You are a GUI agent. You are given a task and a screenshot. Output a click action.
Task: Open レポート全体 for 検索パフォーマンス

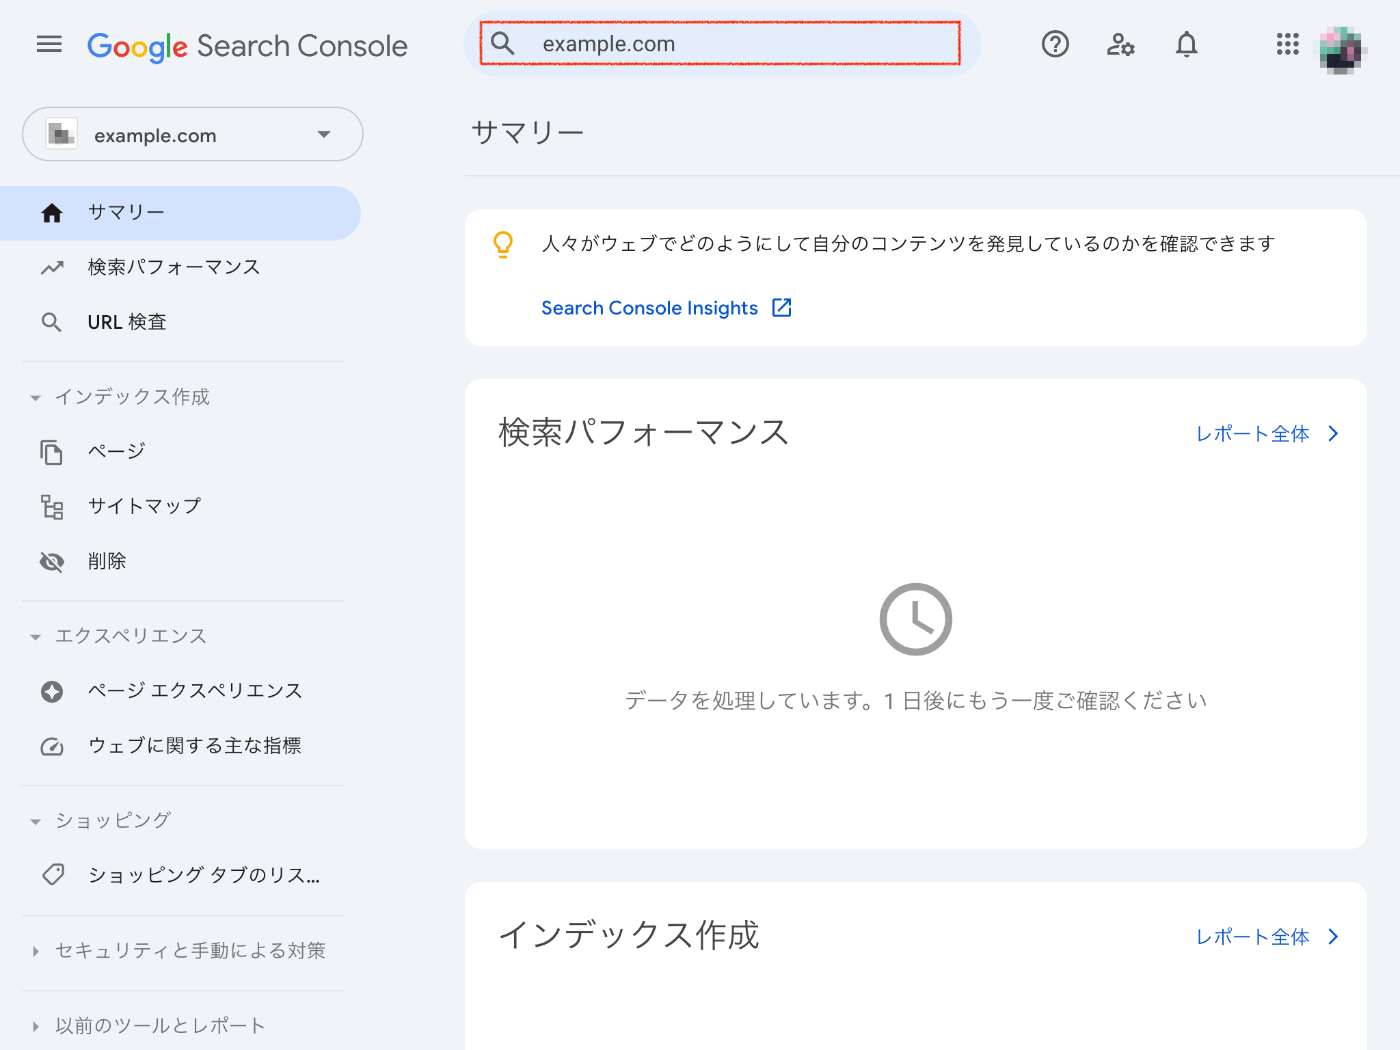click(x=1252, y=434)
